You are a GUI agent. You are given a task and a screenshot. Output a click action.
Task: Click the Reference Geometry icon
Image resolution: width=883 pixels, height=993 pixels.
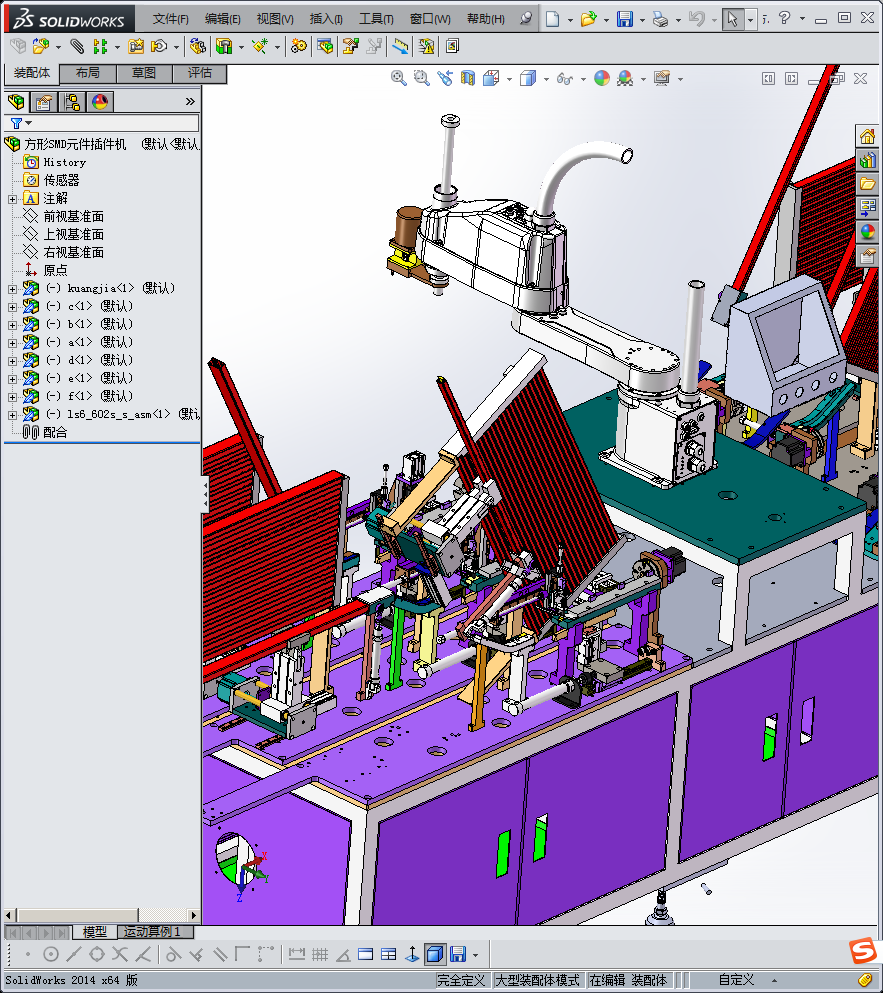[x=259, y=46]
